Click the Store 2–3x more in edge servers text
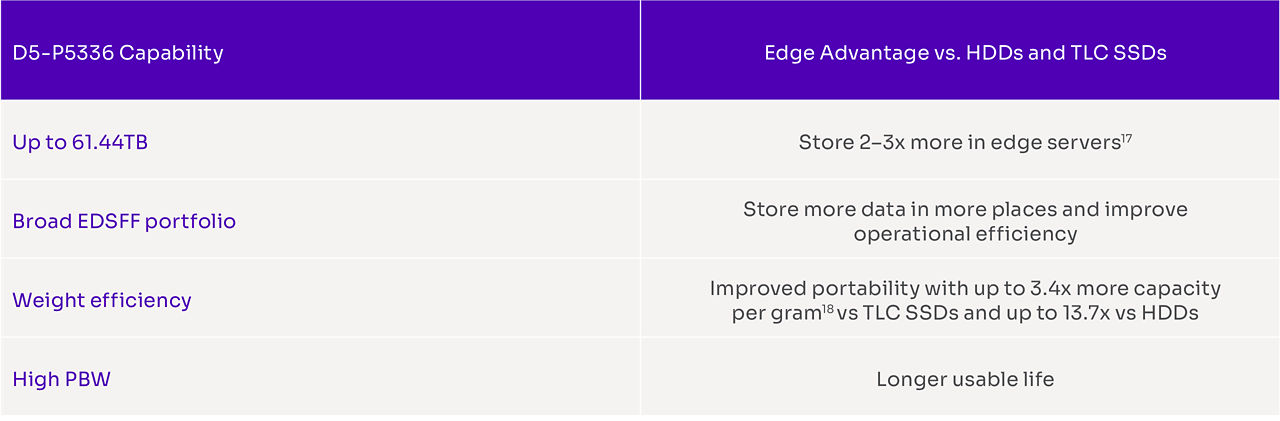The height and width of the screenshot is (421, 1280). (958, 142)
